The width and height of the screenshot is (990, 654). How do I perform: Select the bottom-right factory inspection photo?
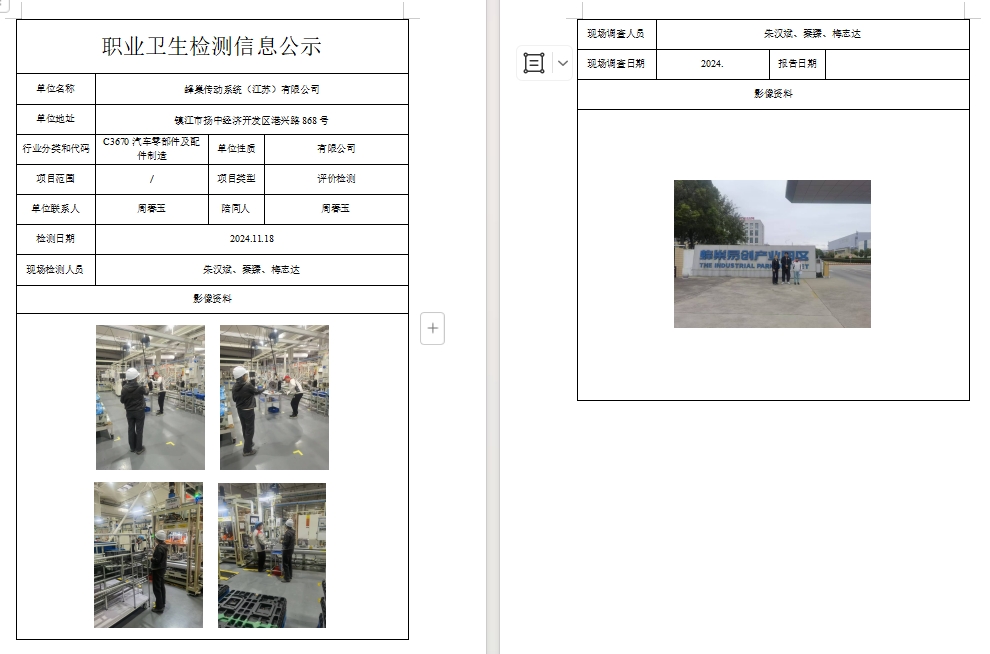[272, 555]
